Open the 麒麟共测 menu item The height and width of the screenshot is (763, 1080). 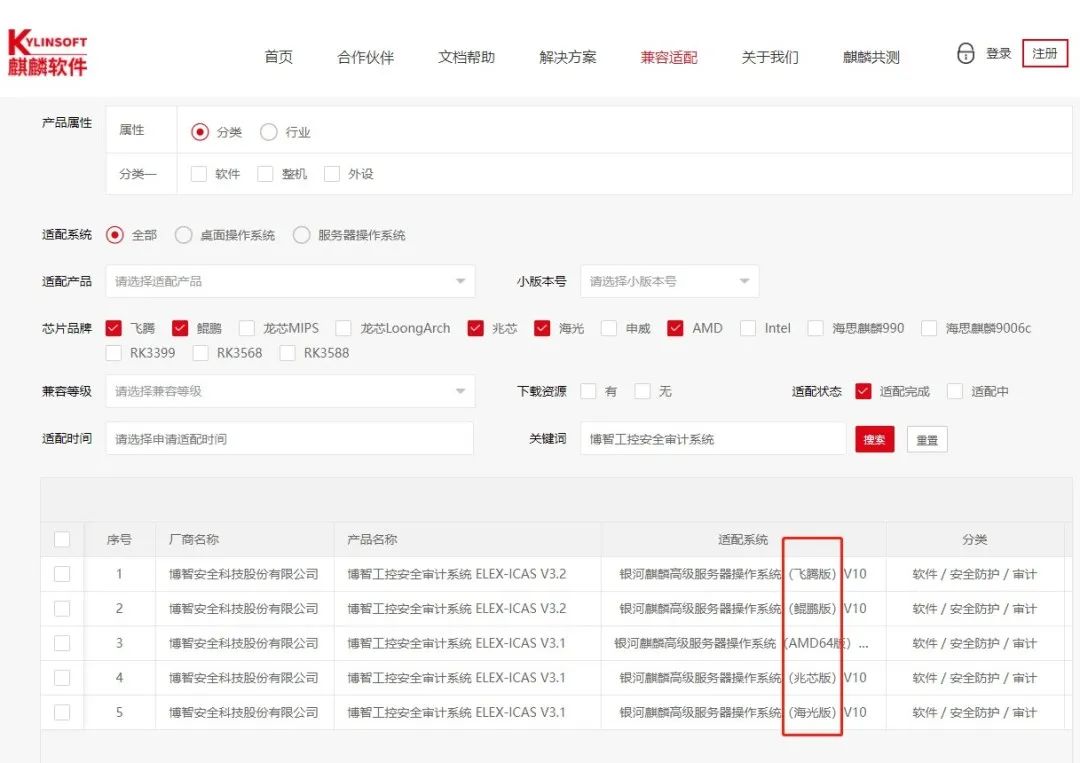click(x=871, y=57)
